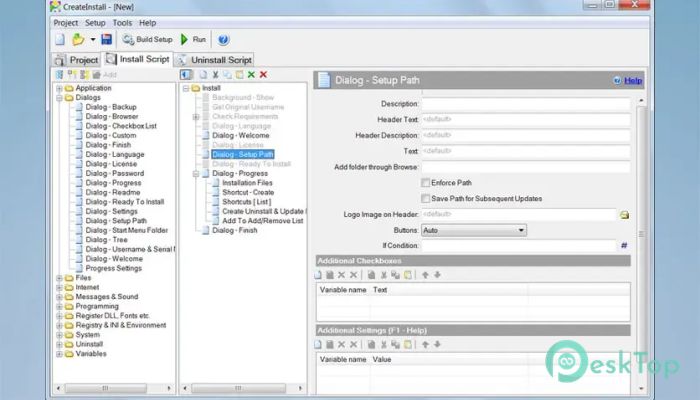This screenshot has height=400, width=700.
Task: Add a new row in Additional Checkboxes
Action: [318, 275]
